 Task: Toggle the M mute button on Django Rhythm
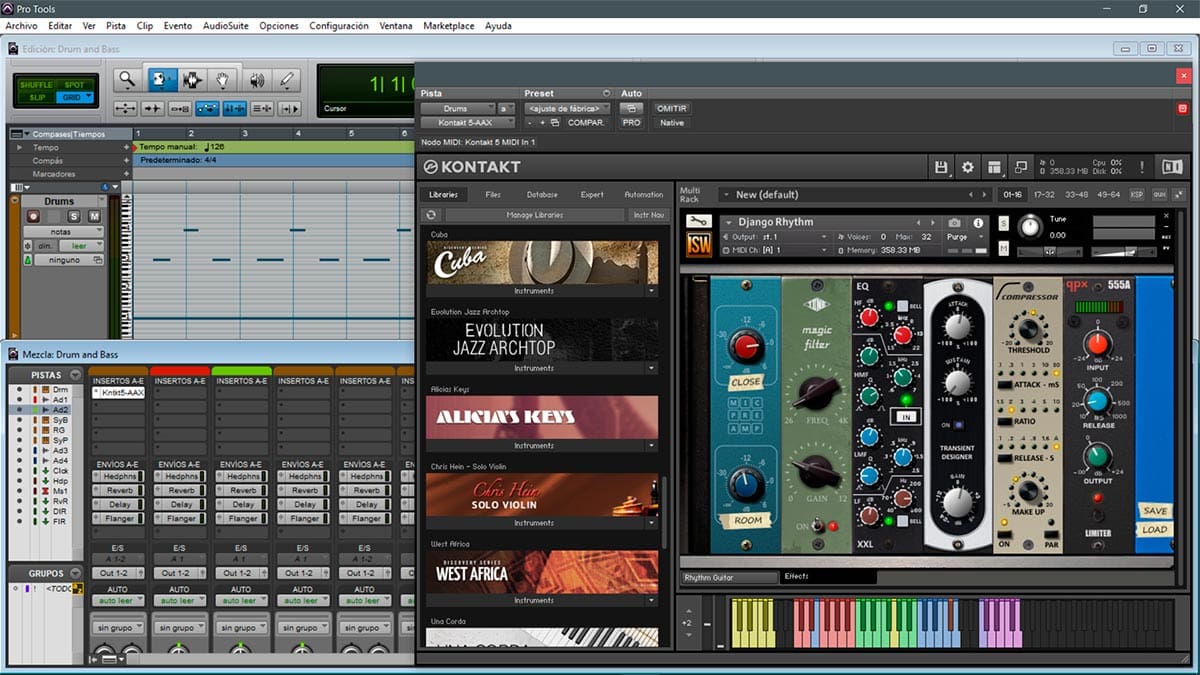pyautogui.click(x=1003, y=246)
